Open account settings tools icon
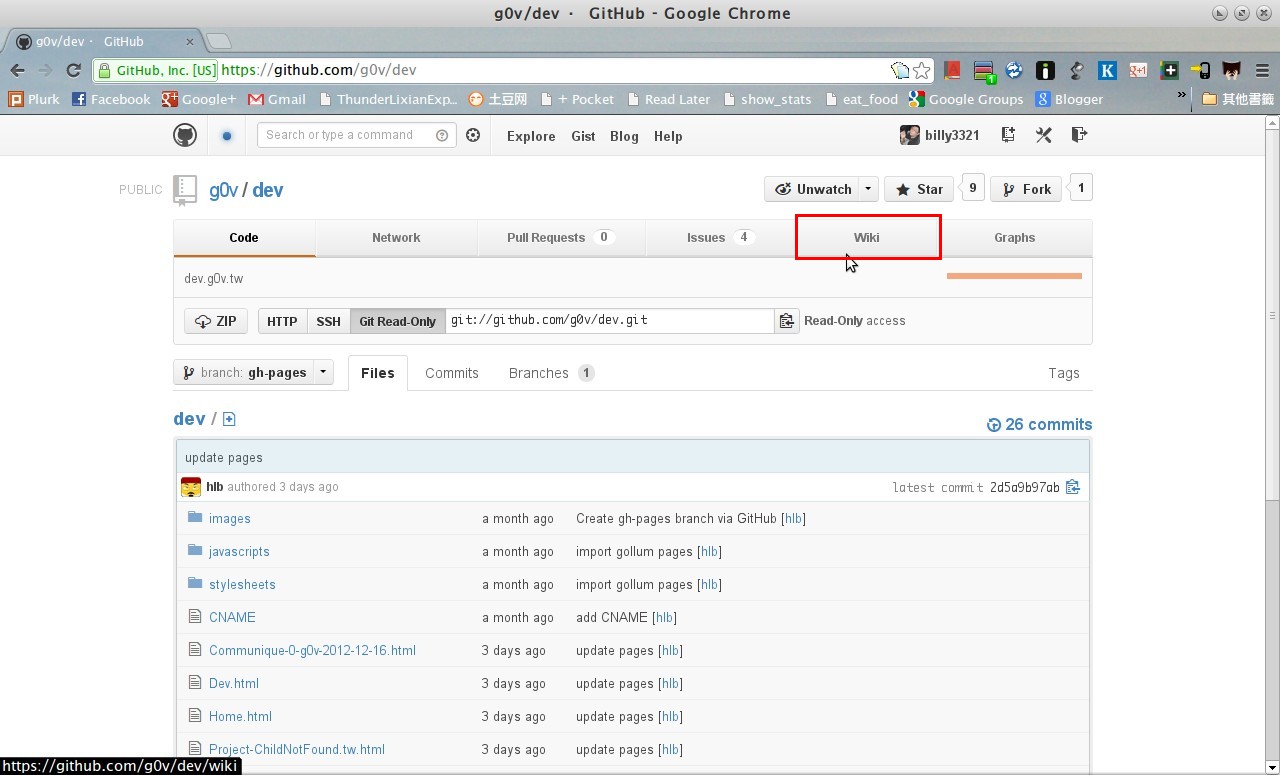This screenshot has width=1280, height=775. pos(1043,135)
